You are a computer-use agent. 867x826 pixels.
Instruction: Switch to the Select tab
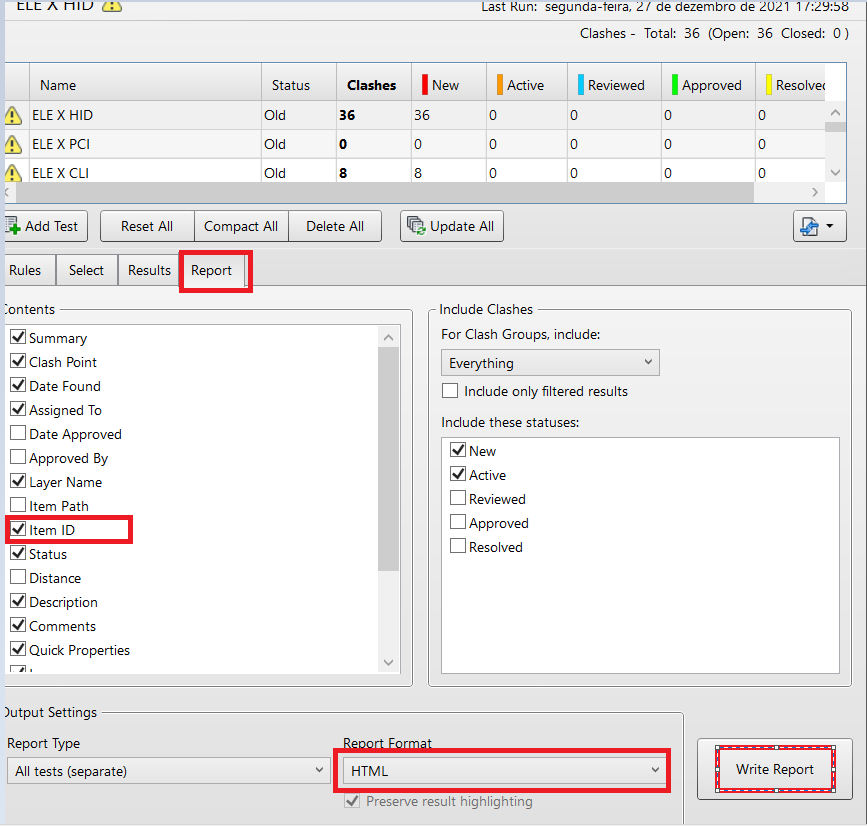86,270
